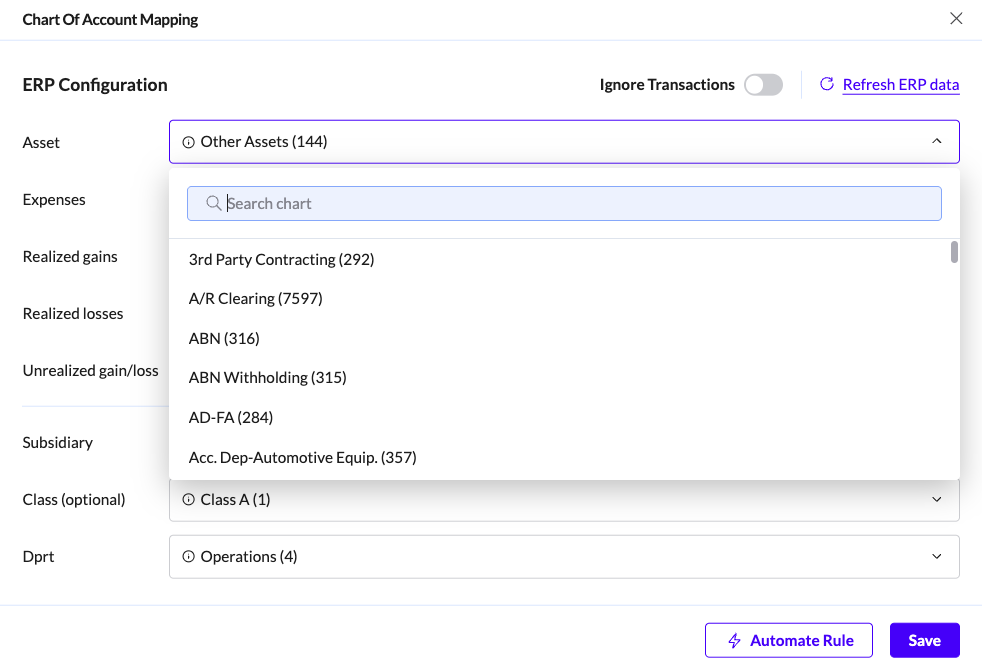Open the Refresh ERP data link
The width and height of the screenshot is (982, 669).
coord(900,84)
